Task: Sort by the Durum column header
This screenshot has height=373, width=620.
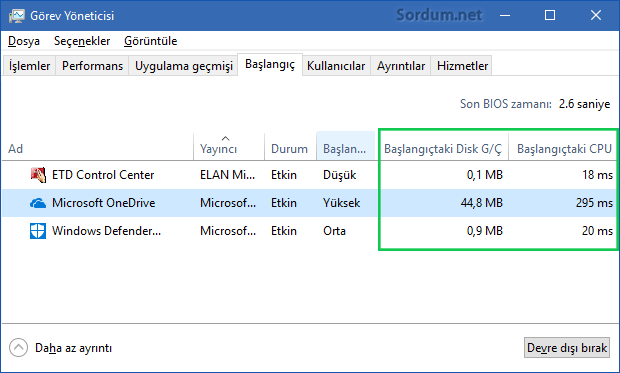Action: pyautogui.click(x=290, y=147)
